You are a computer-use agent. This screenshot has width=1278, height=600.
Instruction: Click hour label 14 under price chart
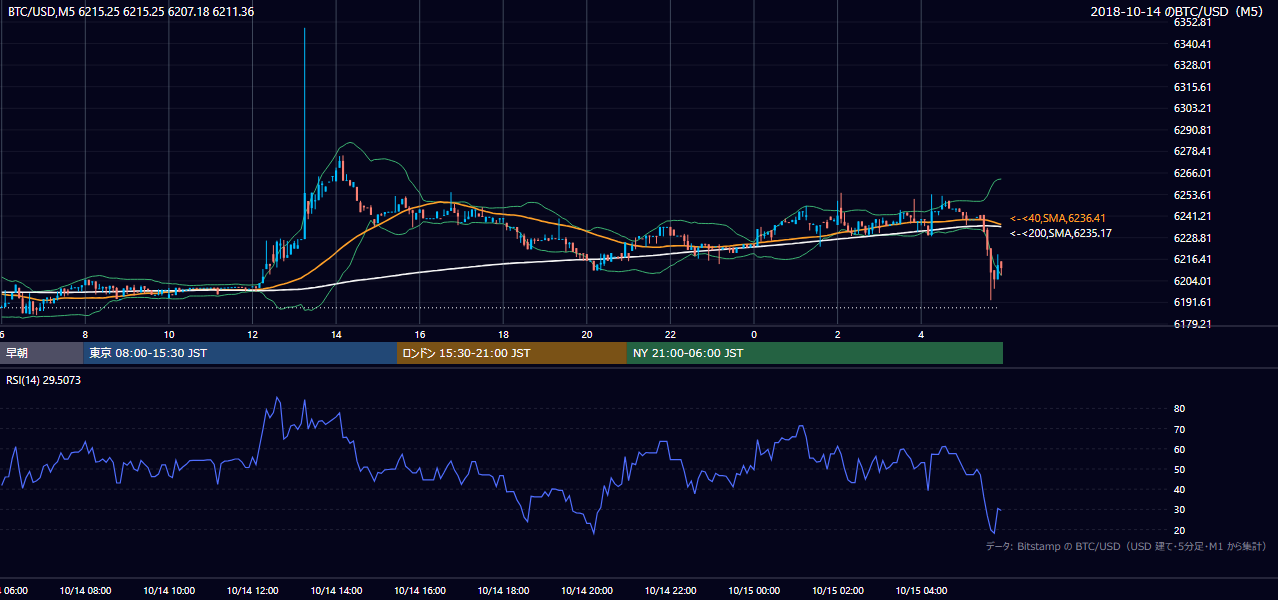tap(336, 334)
